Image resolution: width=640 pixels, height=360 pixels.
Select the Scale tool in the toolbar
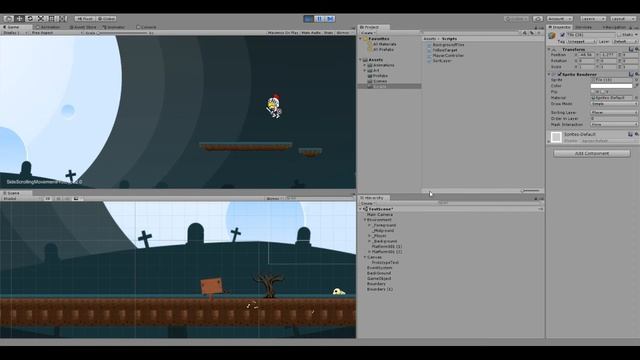[x=40, y=19]
